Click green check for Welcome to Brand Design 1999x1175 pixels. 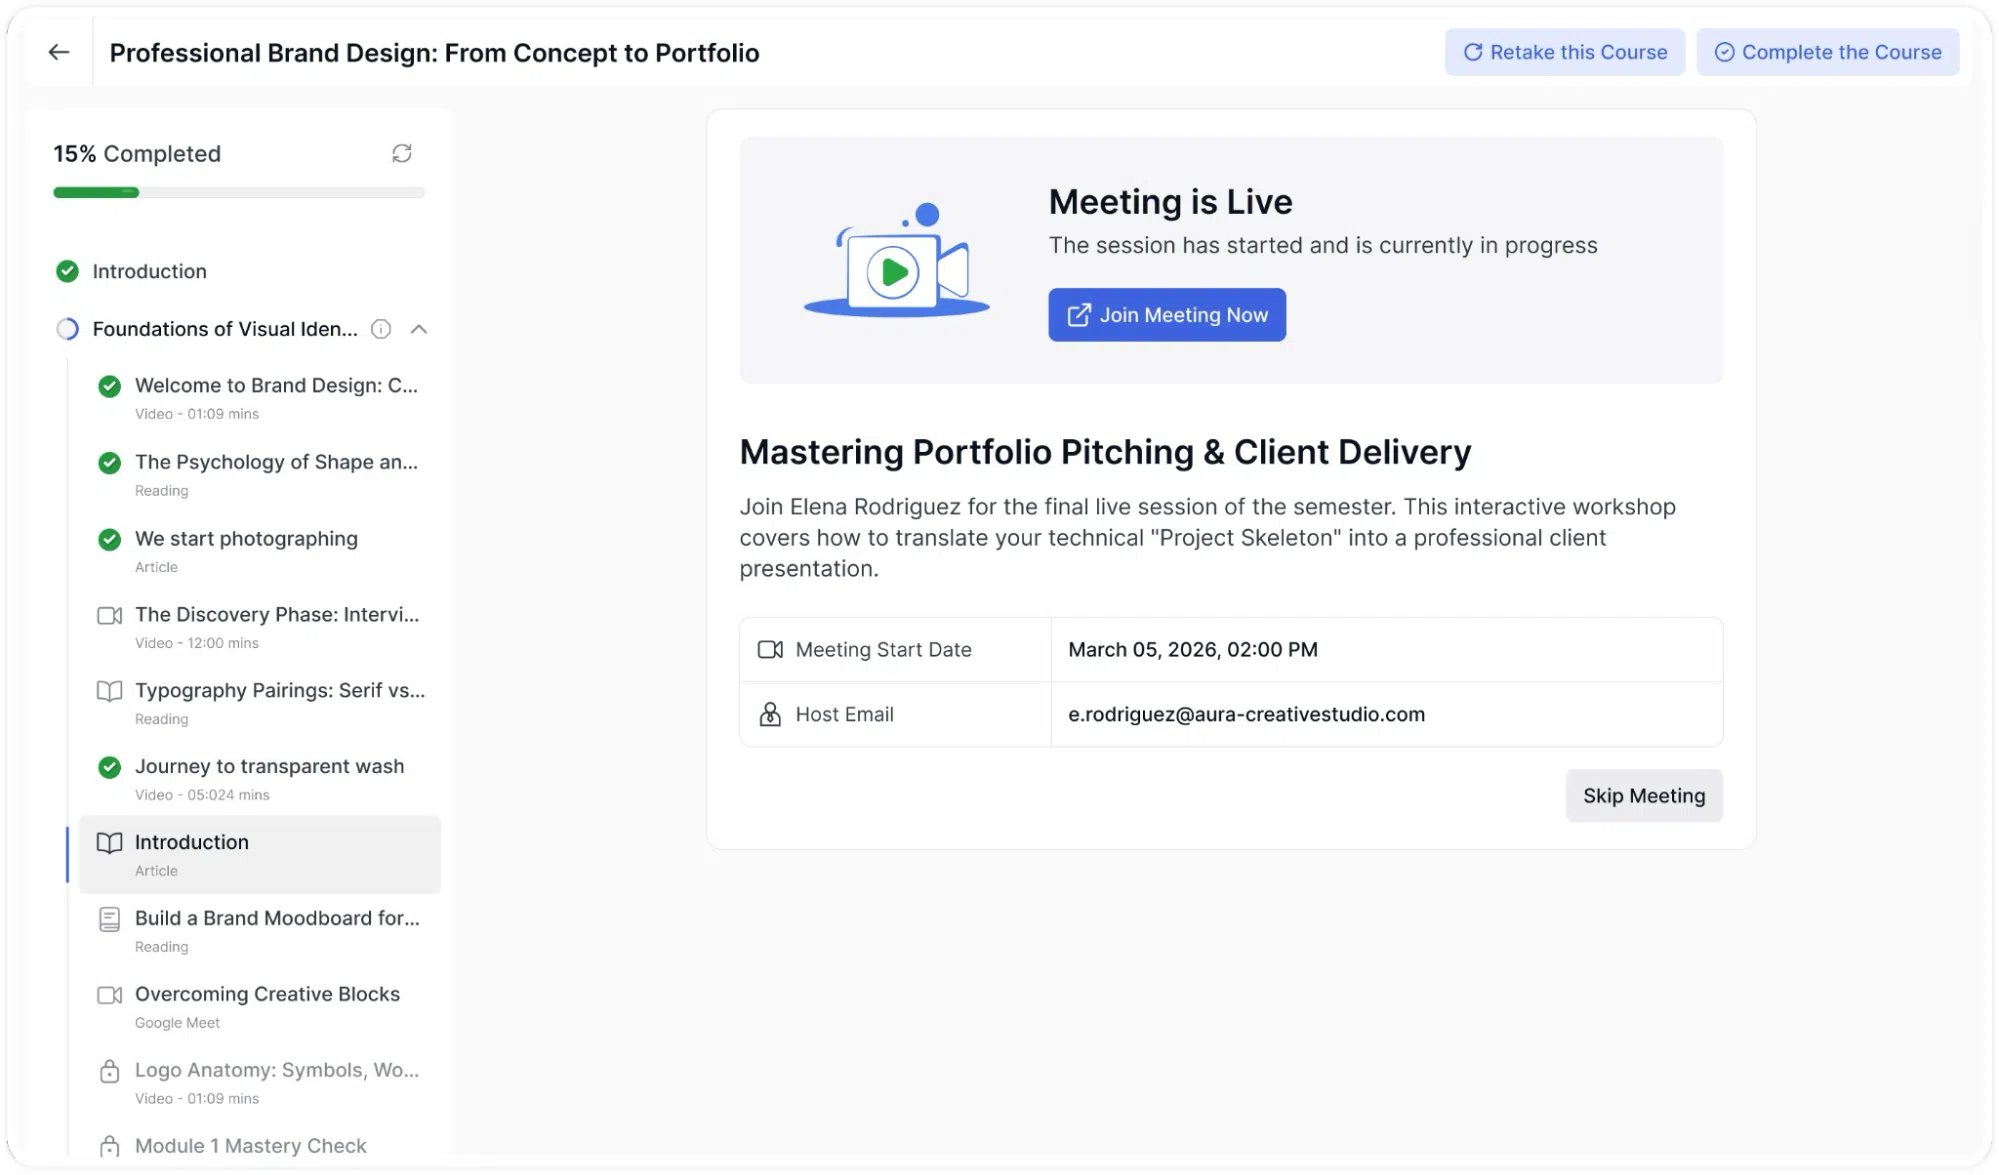[x=110, y=386]
